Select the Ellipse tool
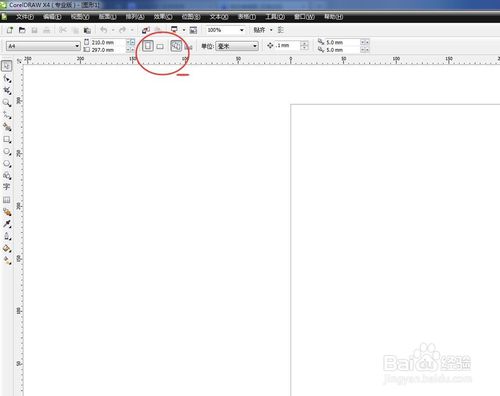Viewport: 500px width, 396px height. 7,152
